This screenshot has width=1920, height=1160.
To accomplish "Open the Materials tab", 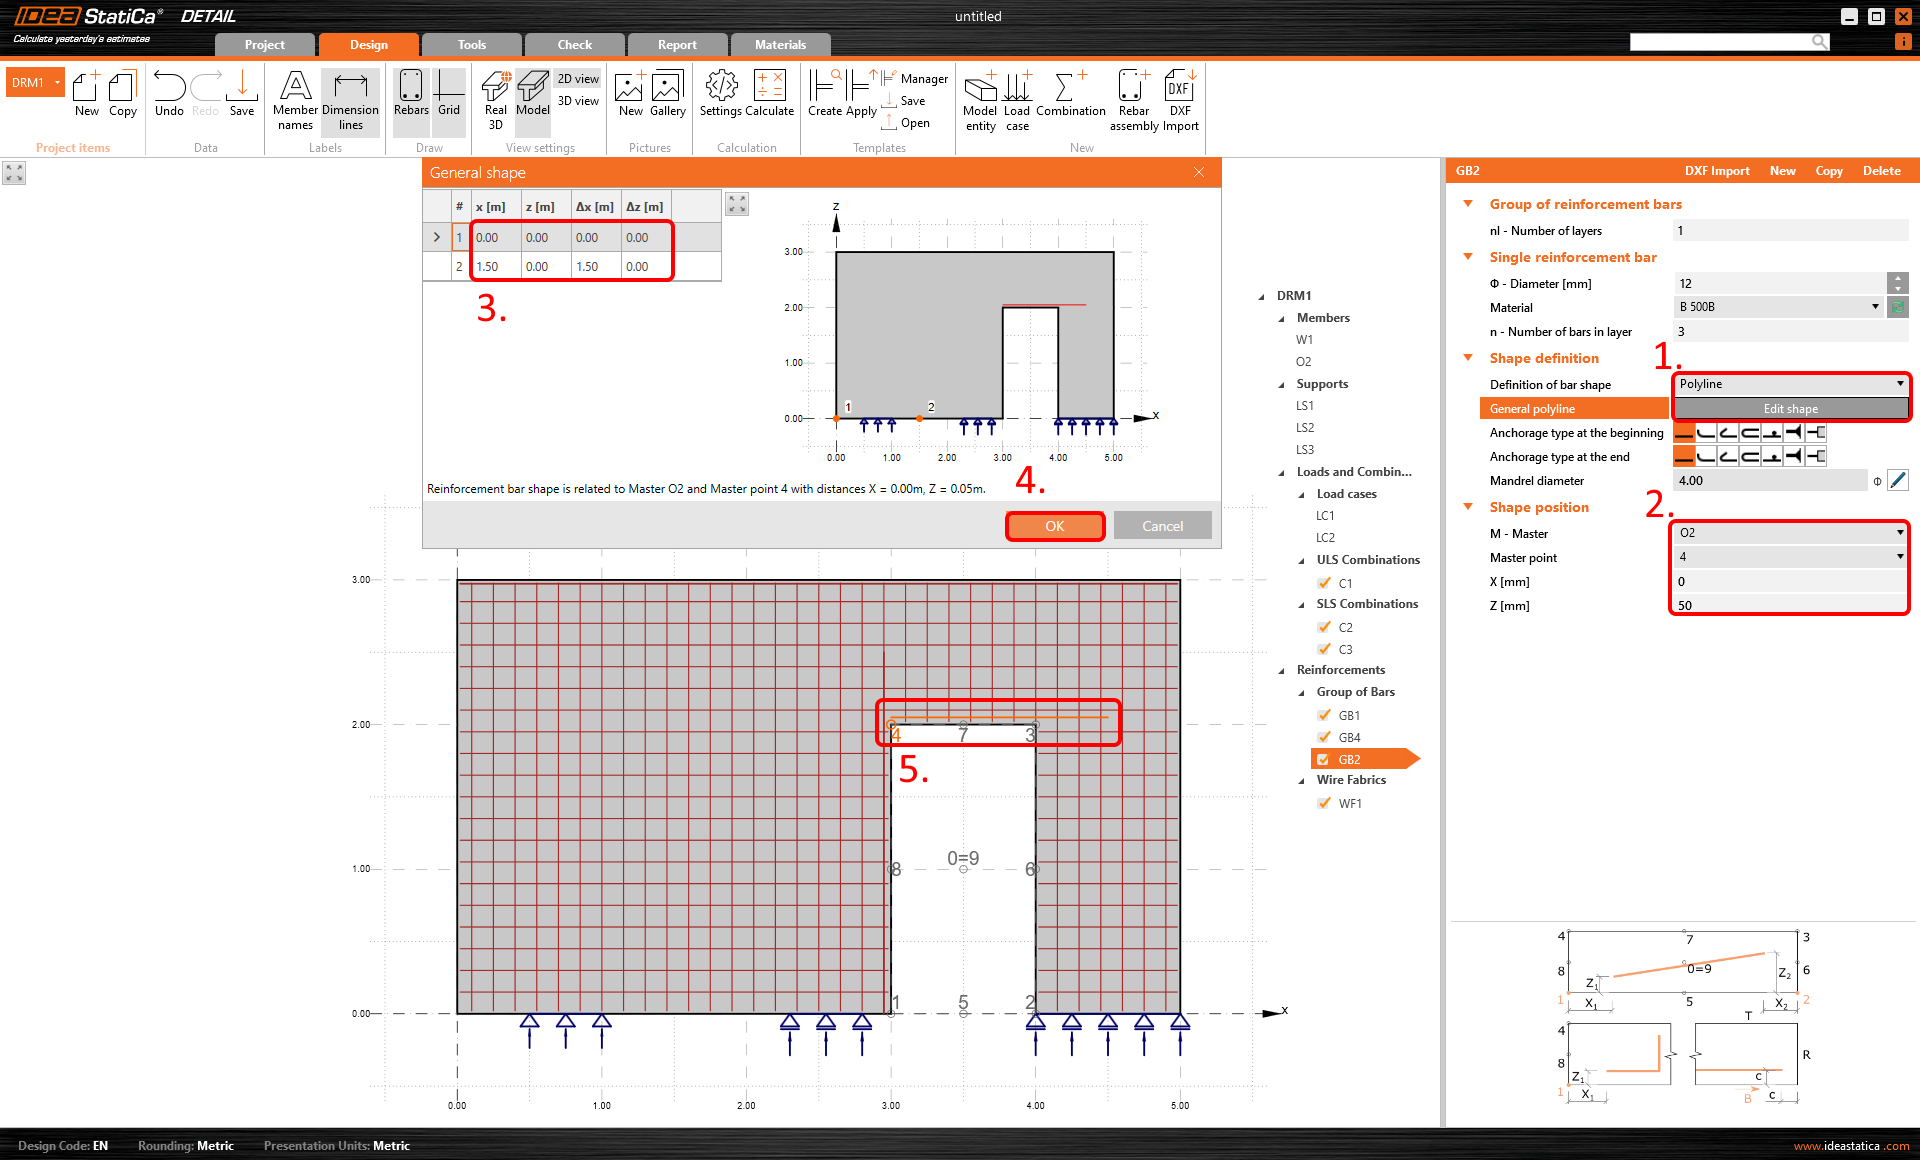I will pos(780,44).
